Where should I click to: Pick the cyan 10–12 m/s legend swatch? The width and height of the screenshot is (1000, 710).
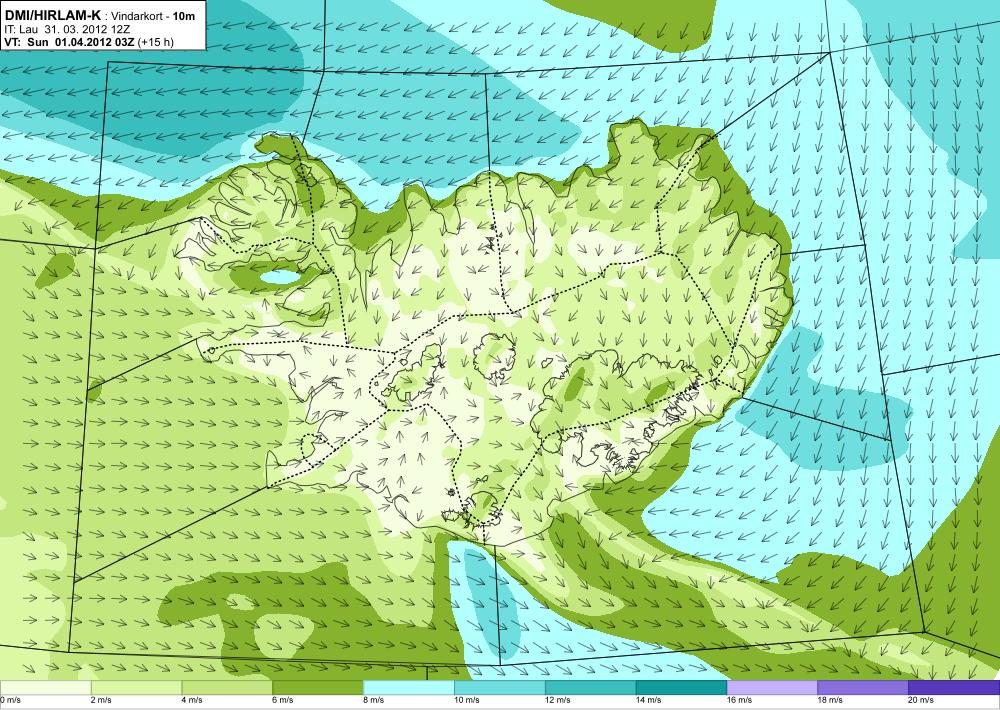499,688
